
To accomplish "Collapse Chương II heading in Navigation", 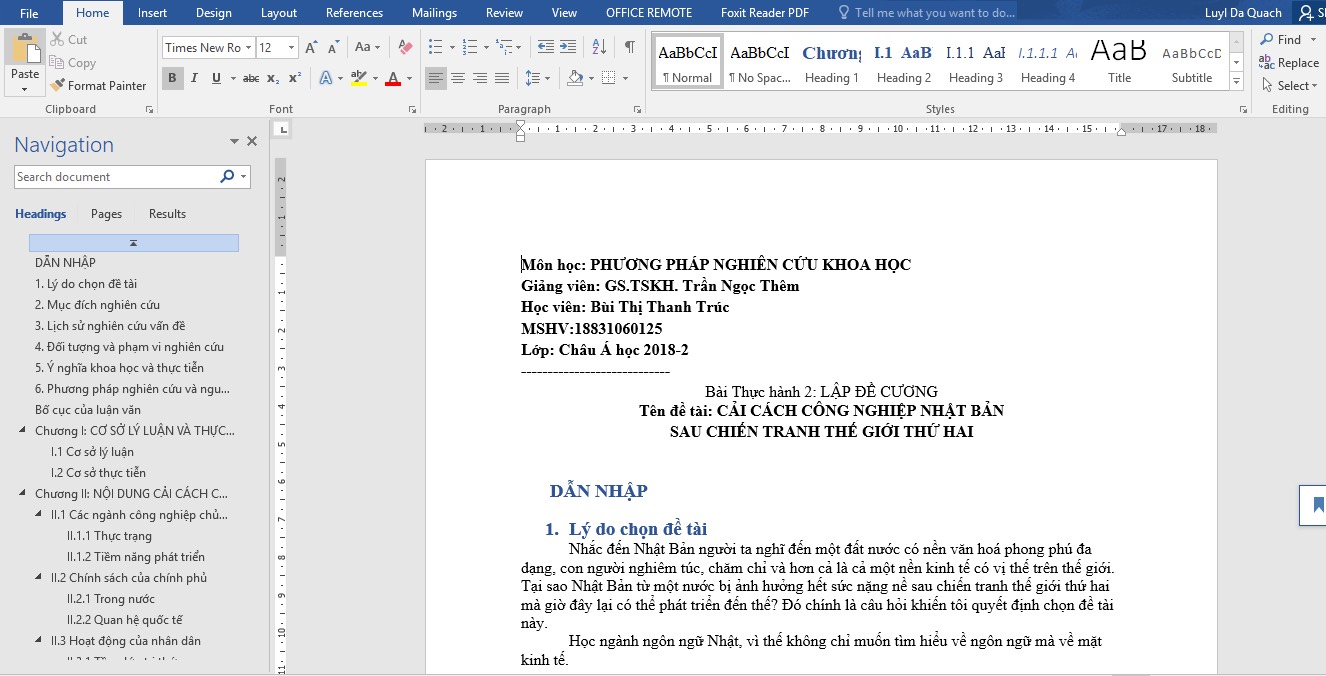I will point(23,494).
